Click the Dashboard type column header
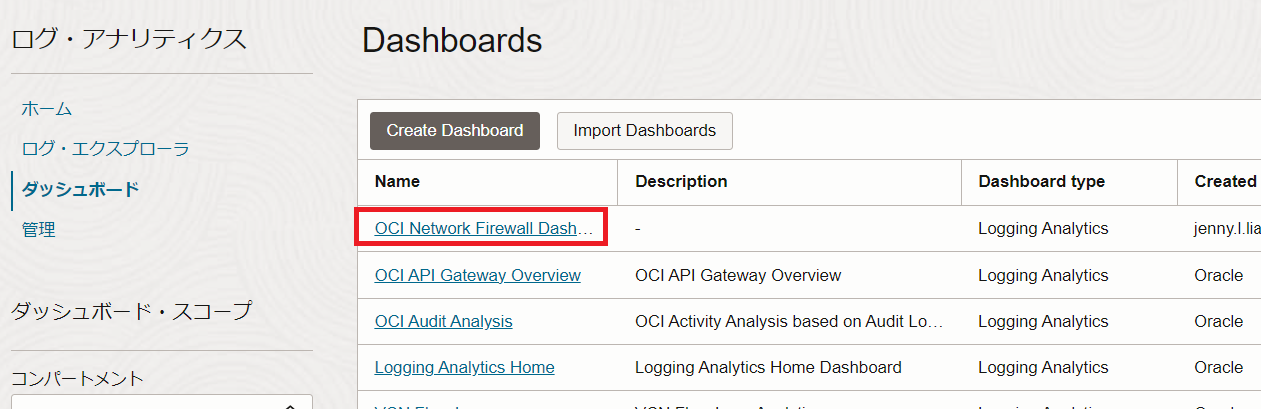 tap(1041, 181)
